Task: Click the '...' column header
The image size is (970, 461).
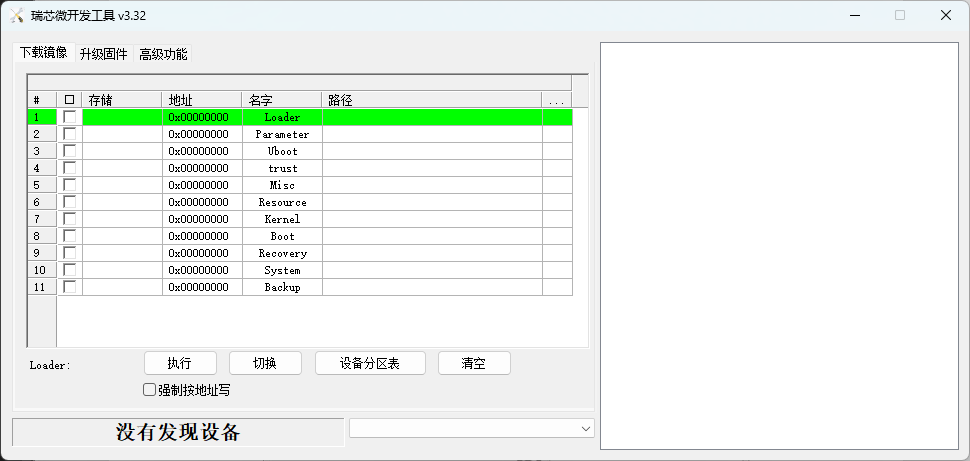Action: pyautogui.click(x=557, y=100)
